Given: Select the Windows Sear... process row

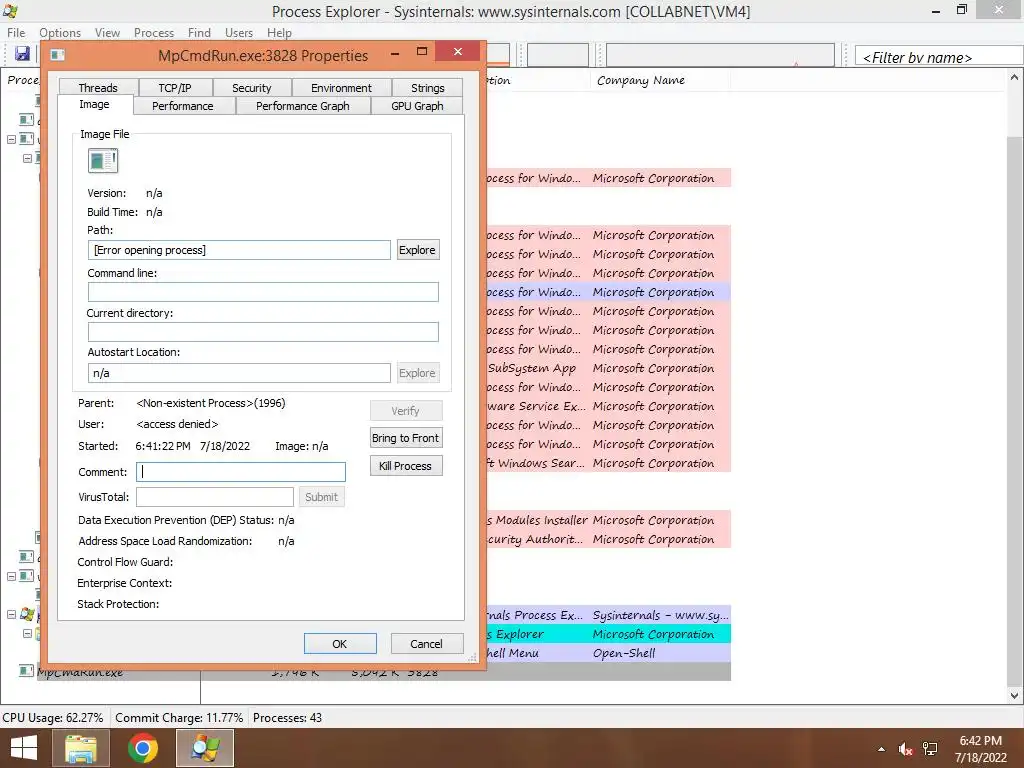Looking at the screenshot, I should click(609, 463).
